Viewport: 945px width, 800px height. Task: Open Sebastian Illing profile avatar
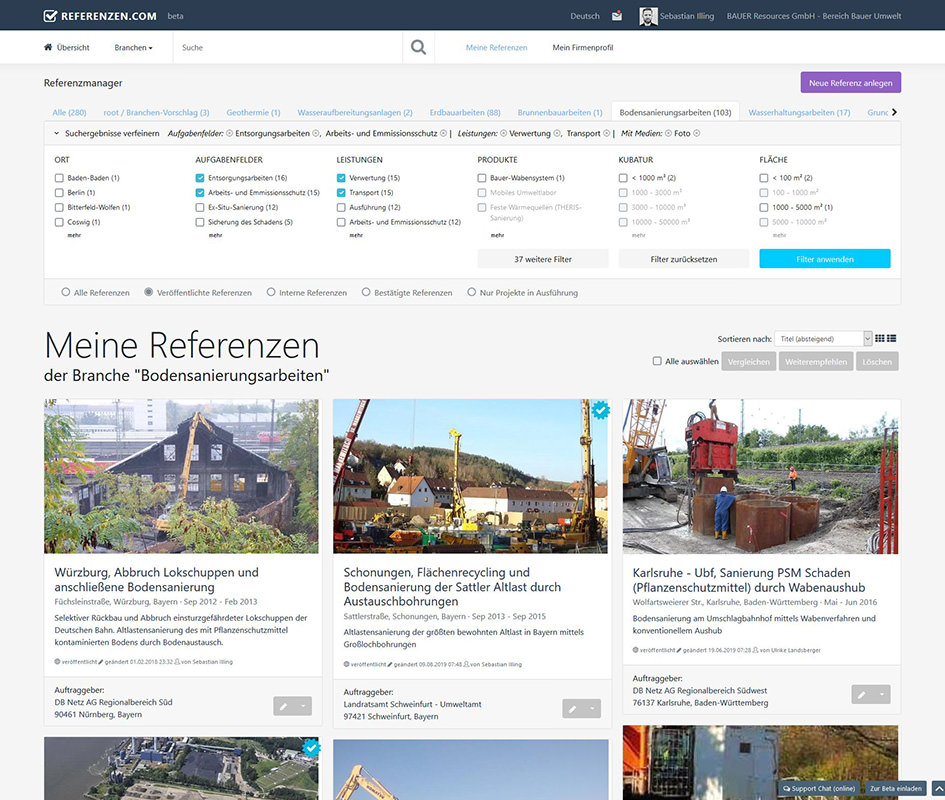(649, 15)
